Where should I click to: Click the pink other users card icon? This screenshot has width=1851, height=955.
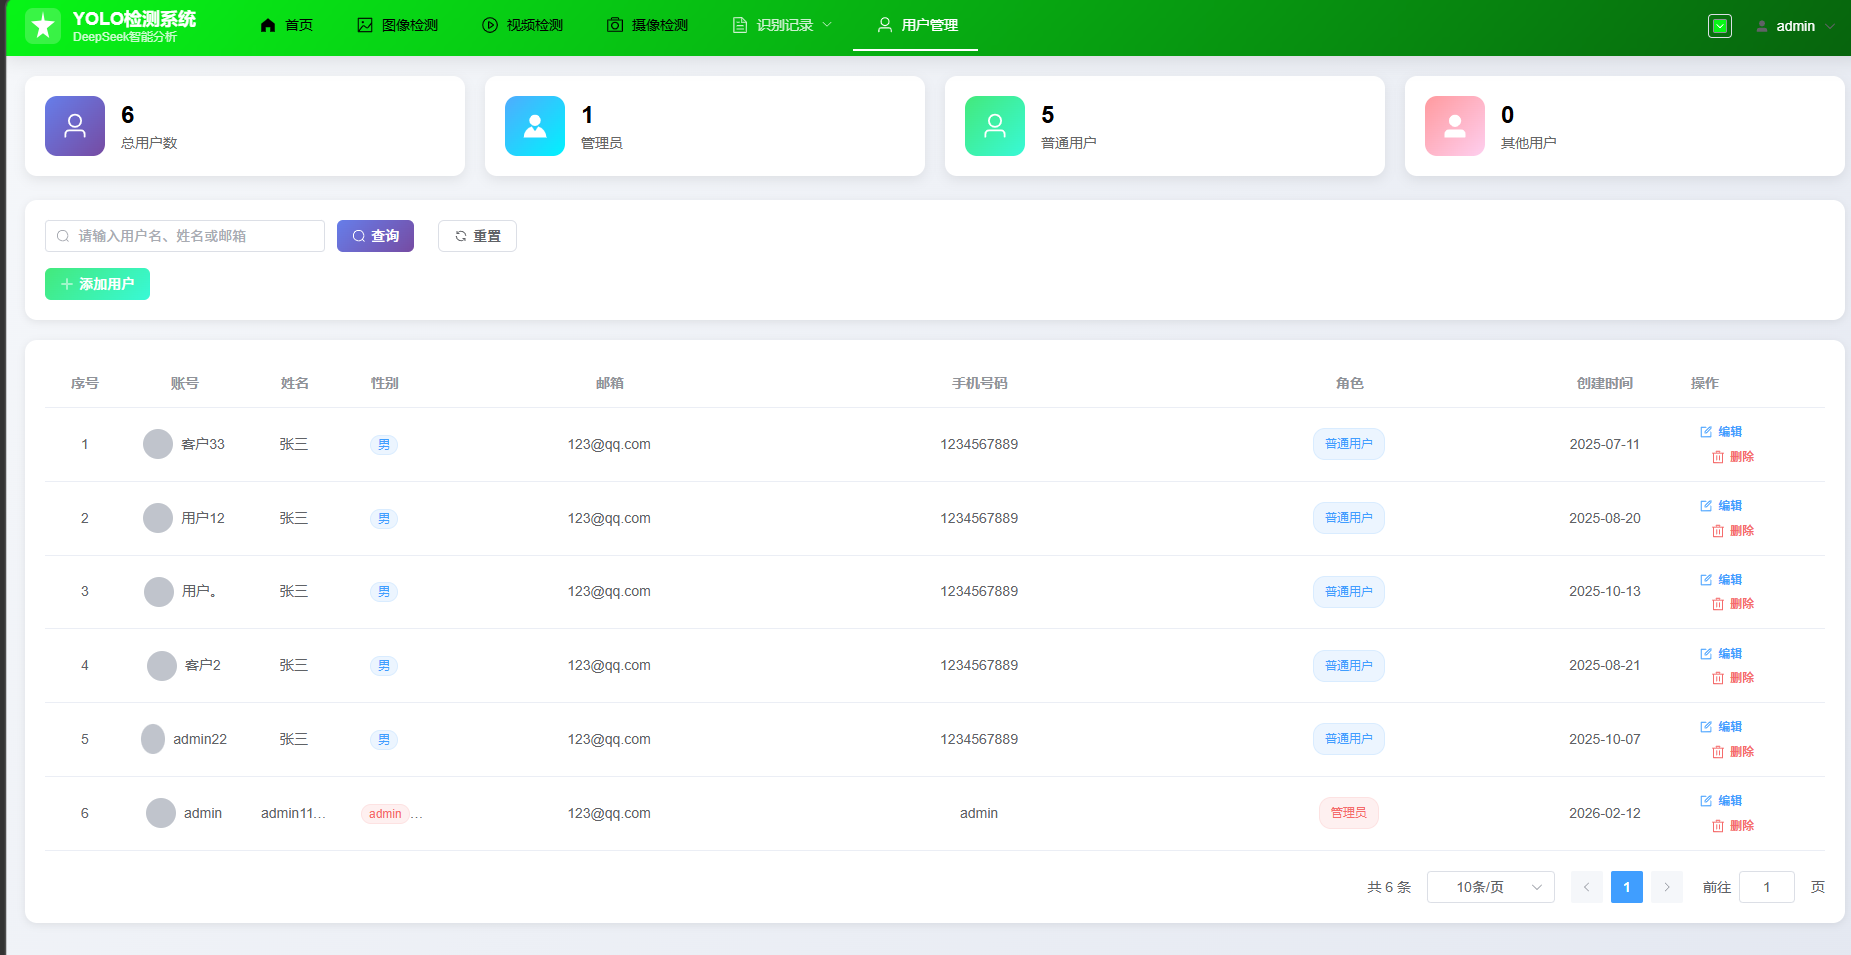[x=1455, y=126]
